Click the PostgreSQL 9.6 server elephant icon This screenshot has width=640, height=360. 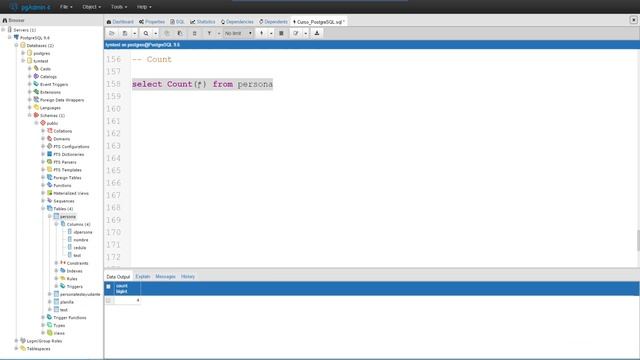pyautogui.click(x=16, y=37)
